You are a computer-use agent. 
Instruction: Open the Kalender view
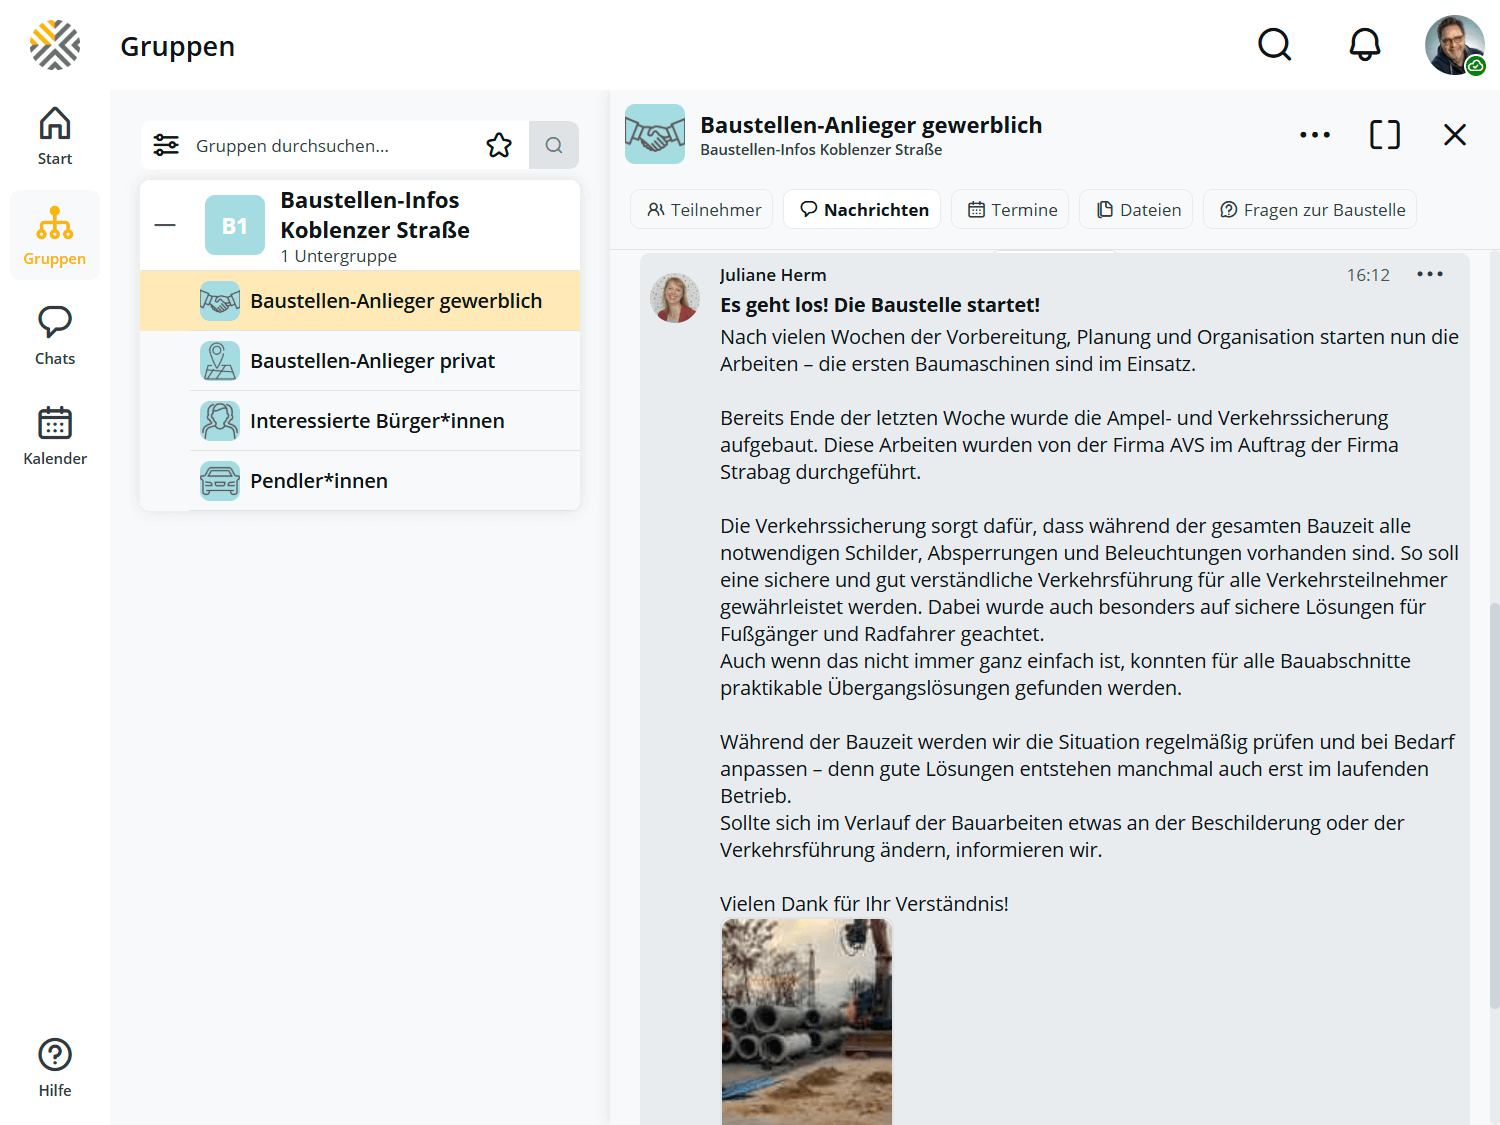(x=55, y=436)
